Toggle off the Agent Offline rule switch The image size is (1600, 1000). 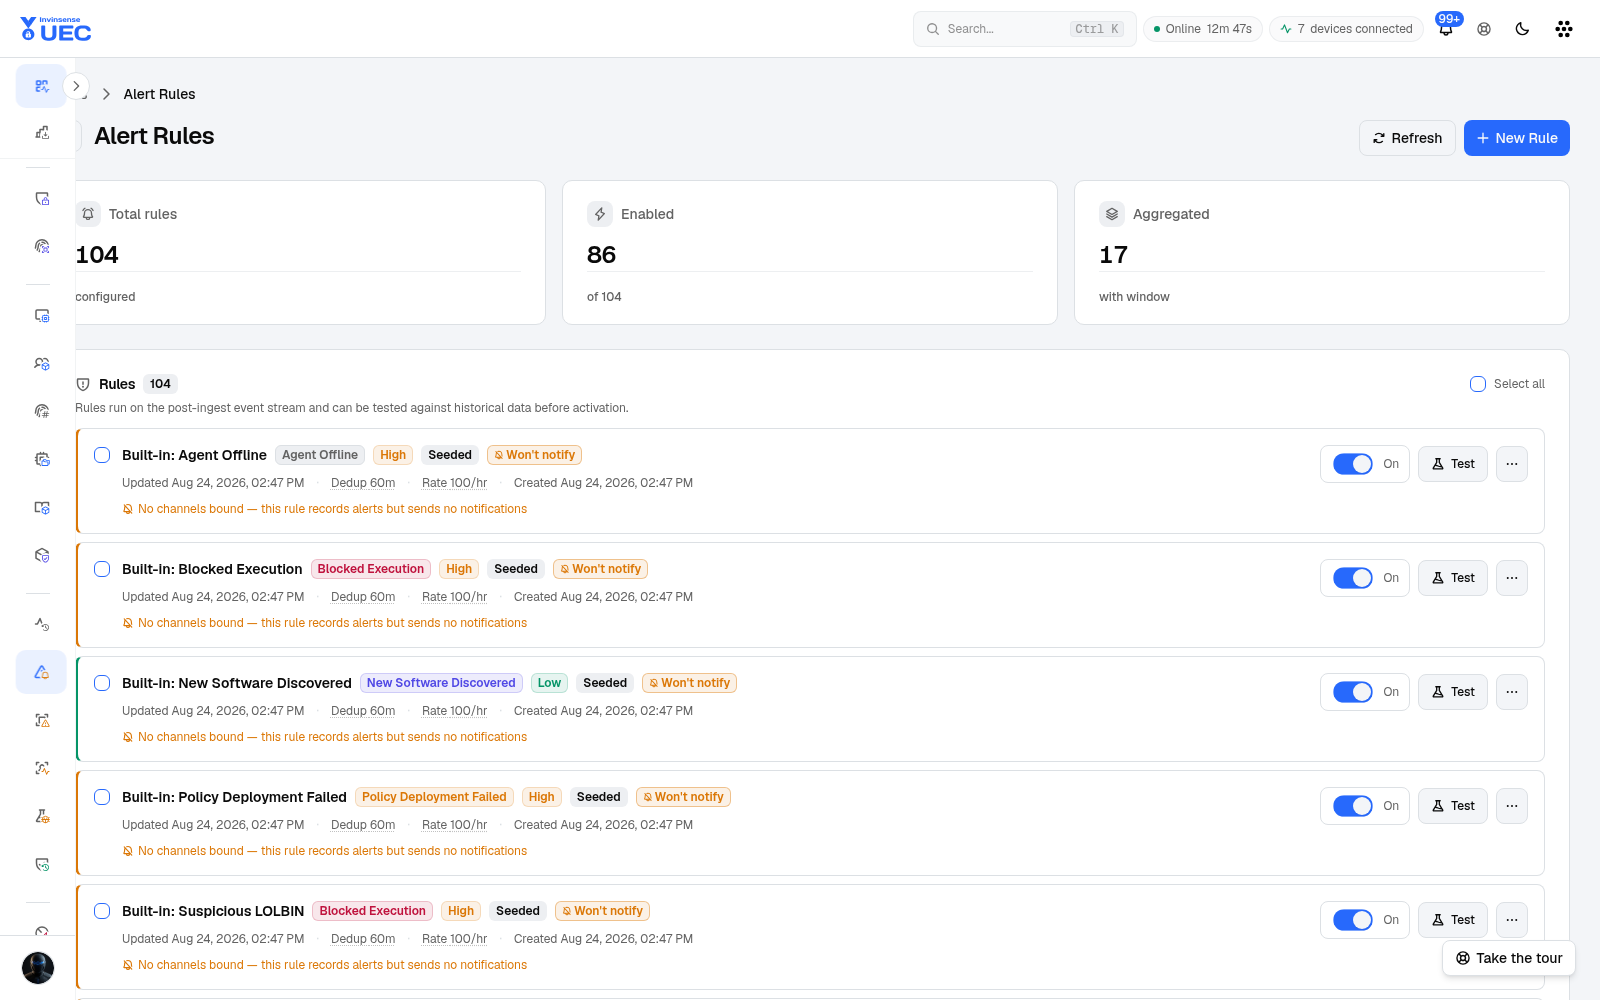point(1353,464)
